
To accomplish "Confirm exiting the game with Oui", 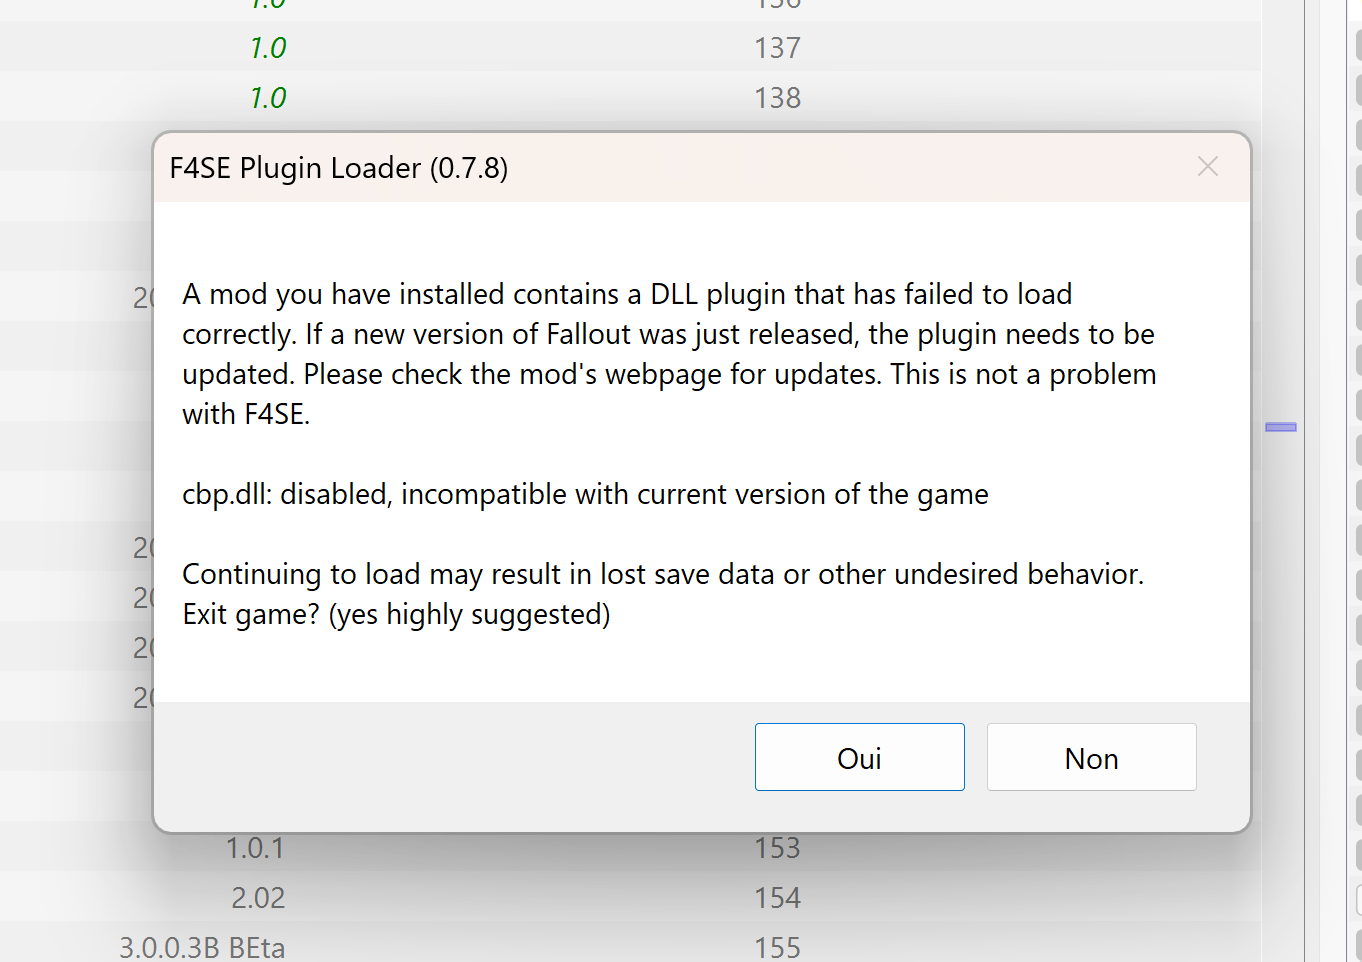I will click(x=859, y=757).
